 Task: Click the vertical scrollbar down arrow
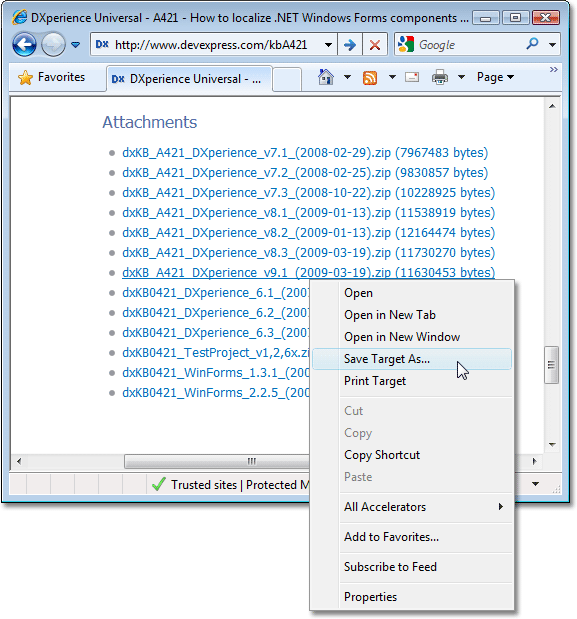pyautogui.click(x=552, y=445)
